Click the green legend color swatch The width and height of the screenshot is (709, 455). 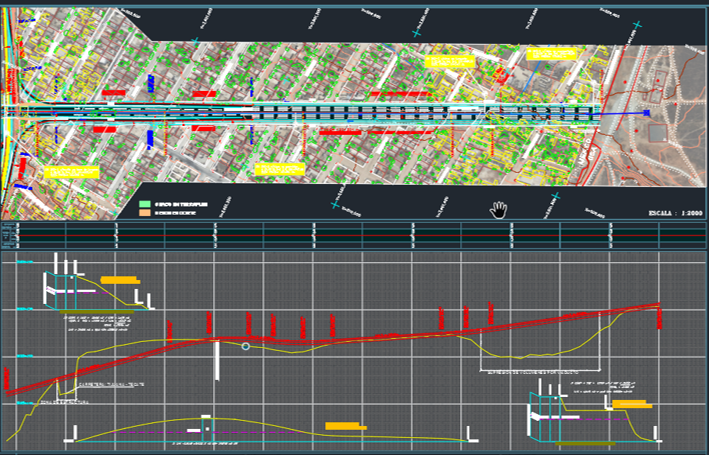[x=145, y=203]
